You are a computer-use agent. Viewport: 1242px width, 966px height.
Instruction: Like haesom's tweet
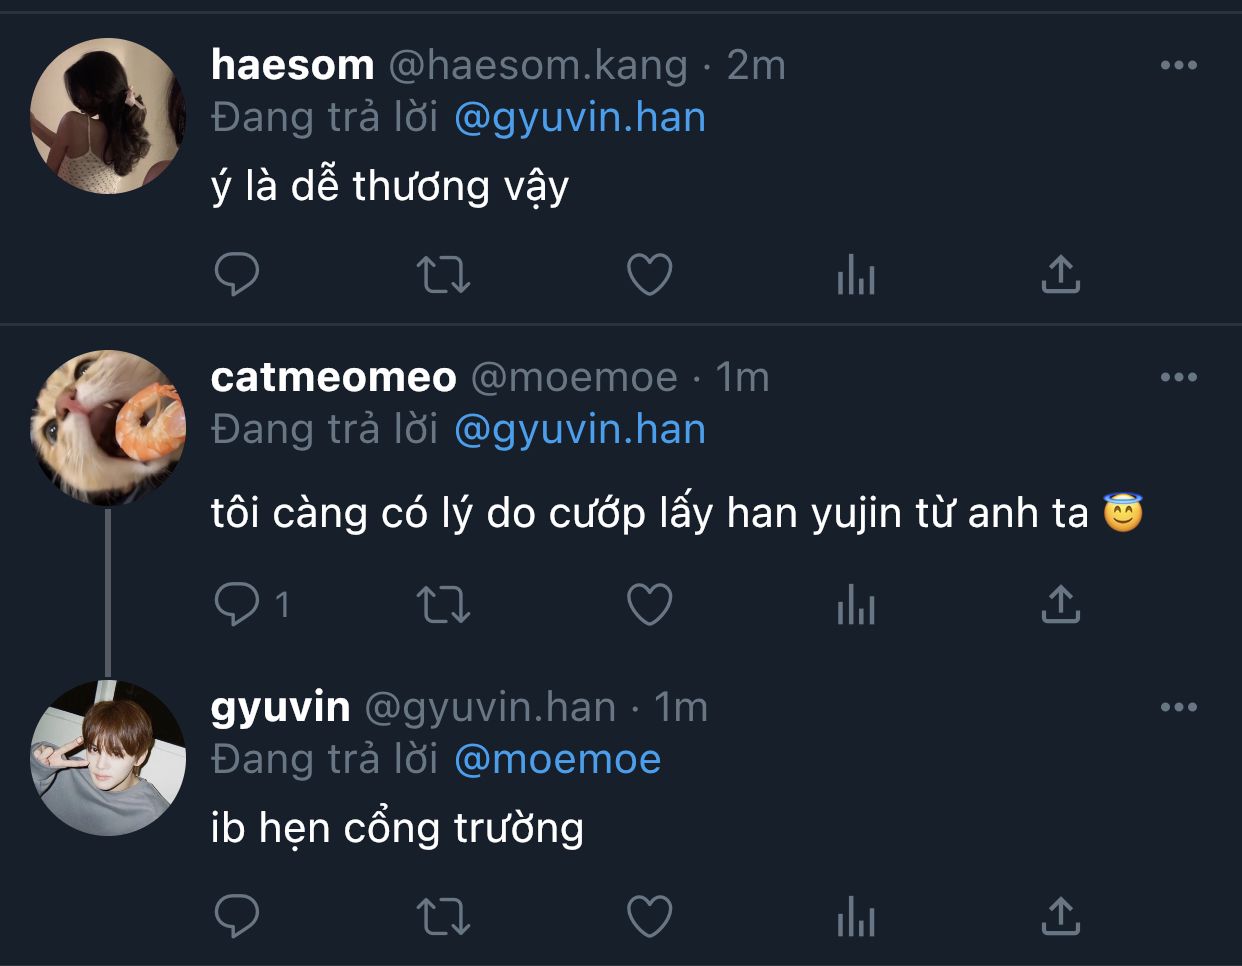coord(649,274)
